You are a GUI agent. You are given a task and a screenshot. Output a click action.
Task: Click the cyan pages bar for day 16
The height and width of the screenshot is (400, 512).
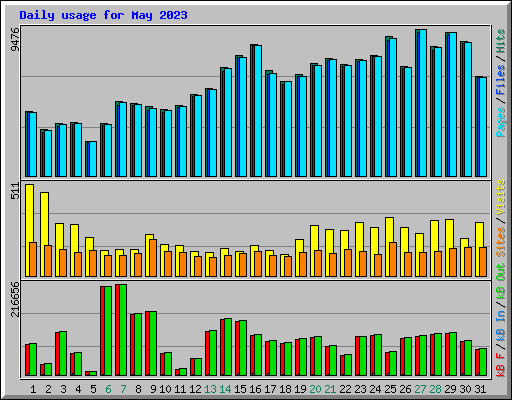[x=258, y=111]
